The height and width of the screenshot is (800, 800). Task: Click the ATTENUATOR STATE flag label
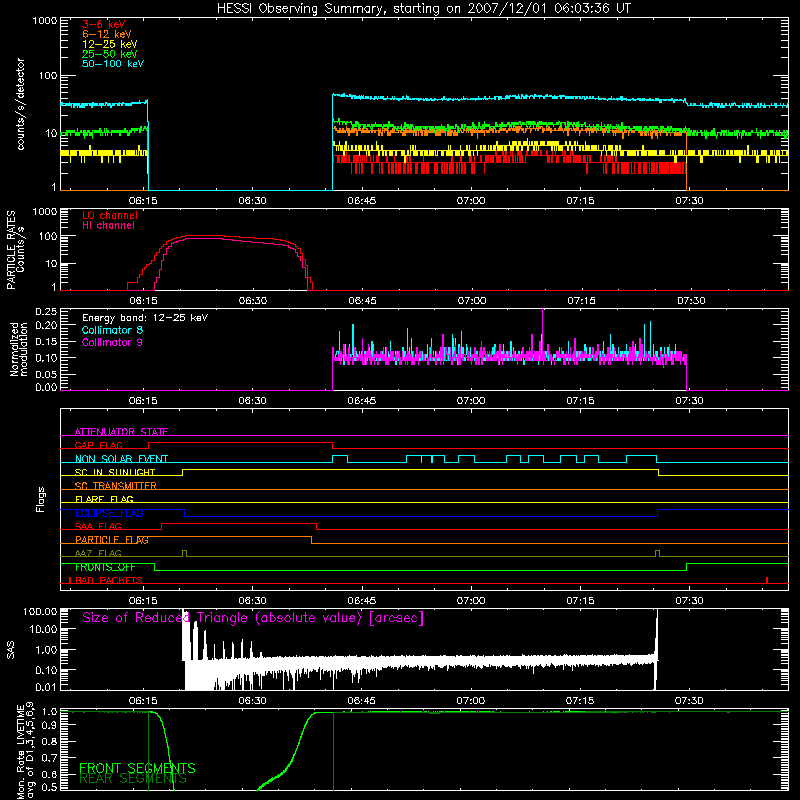121,432
